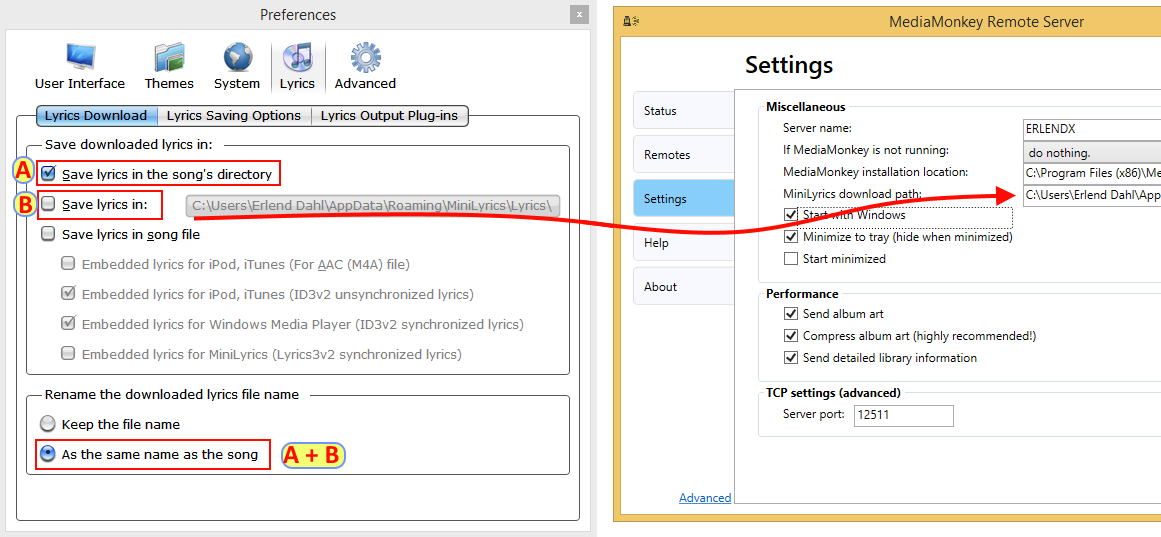Screen dimensions: 1161x537
Task: Switch to Lyrics Saving Options tab
Action: (x=233, y=116)
